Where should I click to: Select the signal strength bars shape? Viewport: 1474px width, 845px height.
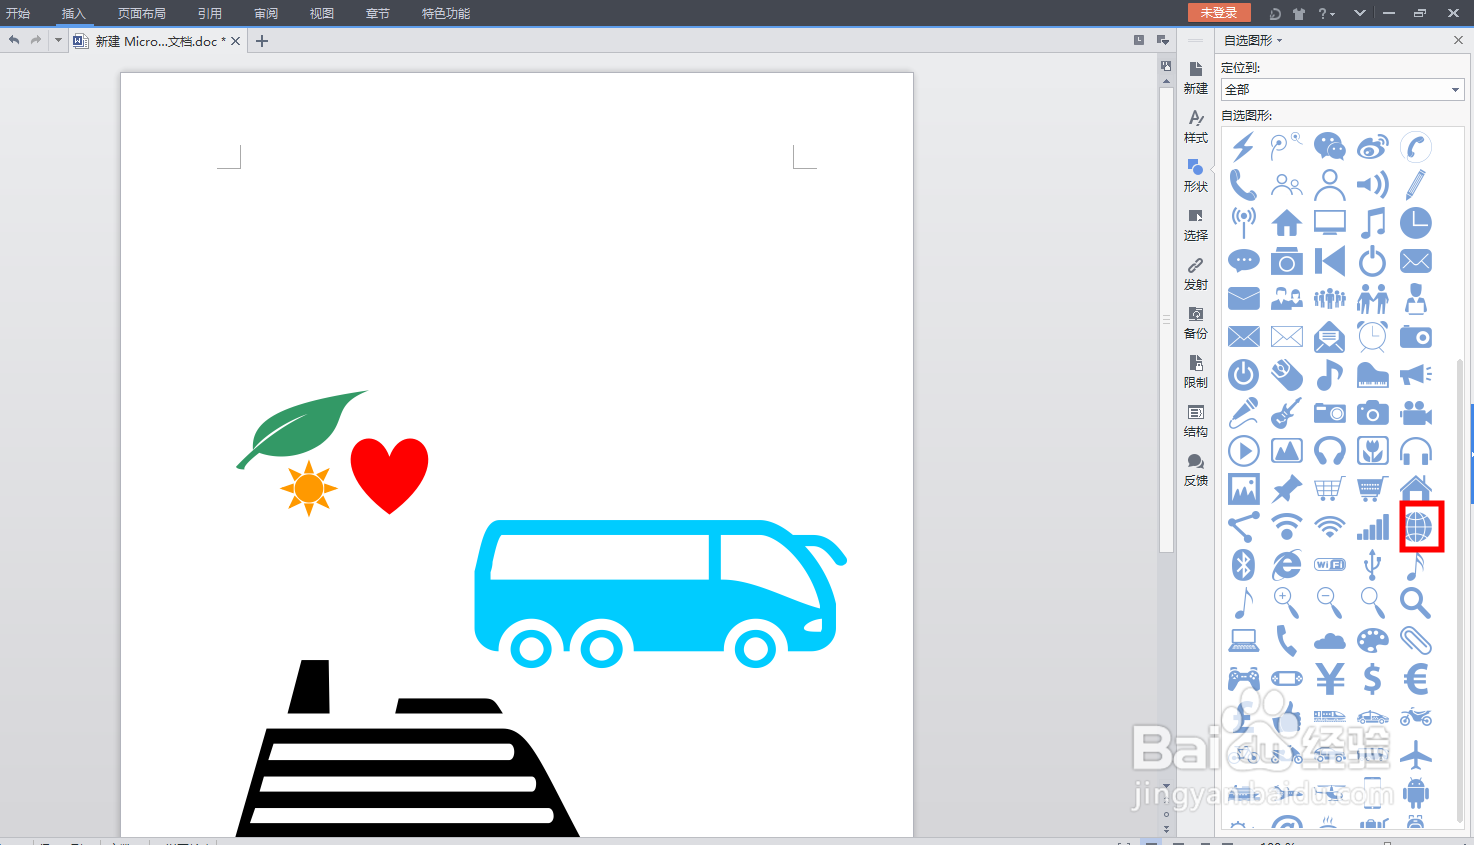click(x=1373, y=527)
